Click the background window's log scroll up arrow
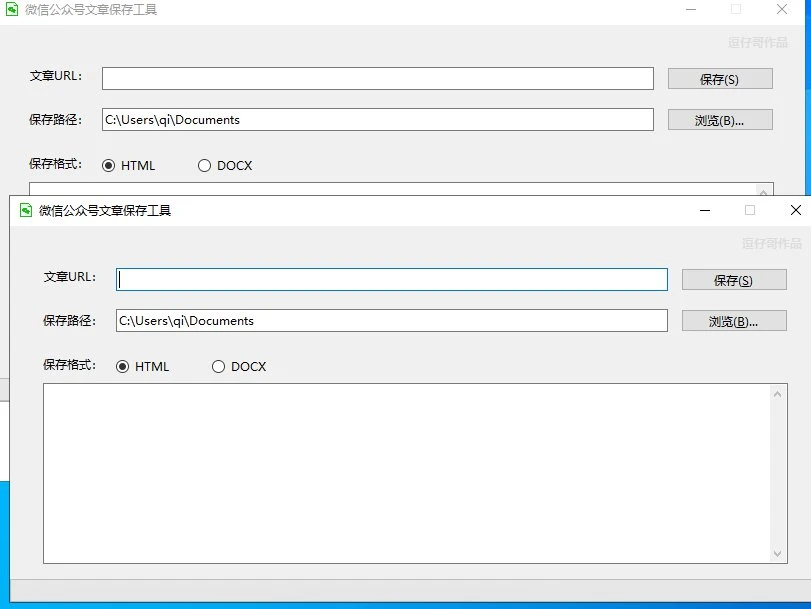 tap(765, 191)
